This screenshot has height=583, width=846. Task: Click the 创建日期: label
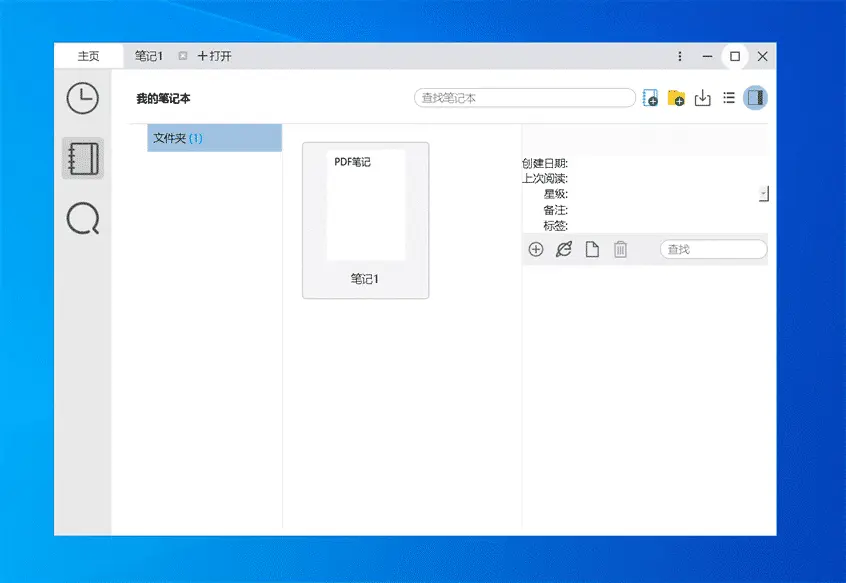tap(545, 163)
